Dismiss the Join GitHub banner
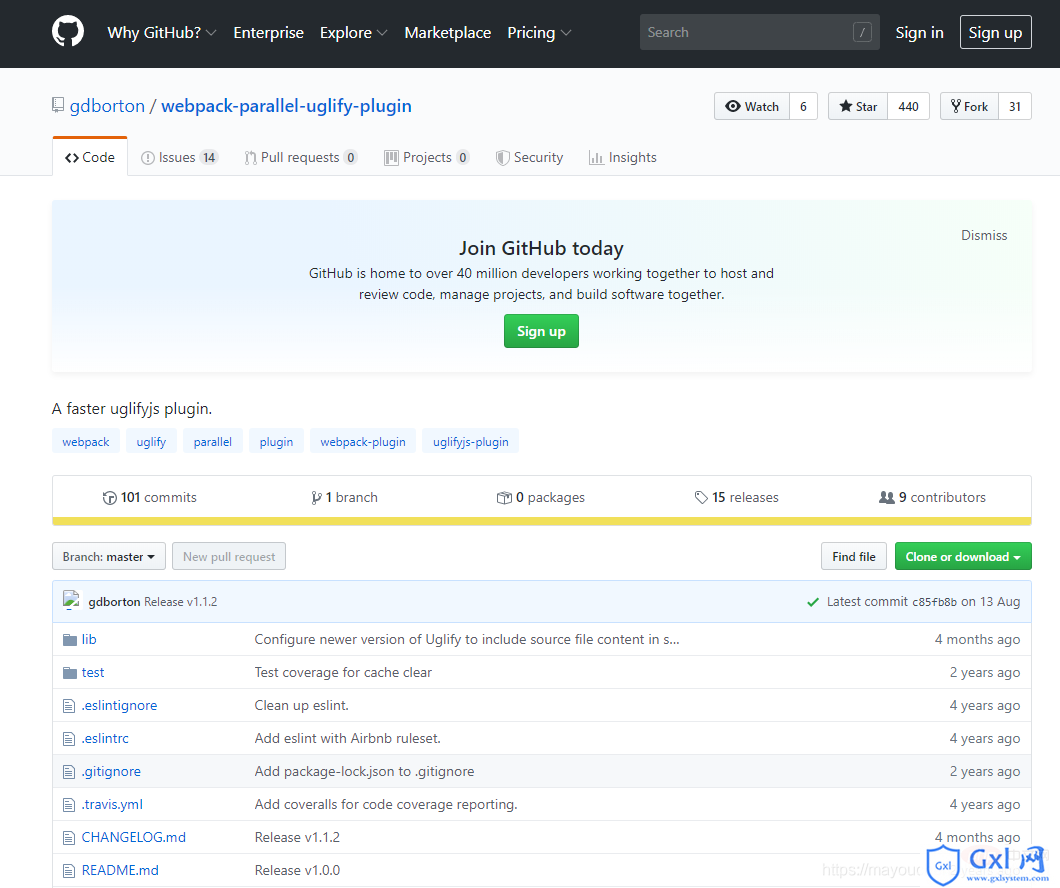Image resolution: width=1060 pixels, height=888 pixels. [x=984, y=235]
